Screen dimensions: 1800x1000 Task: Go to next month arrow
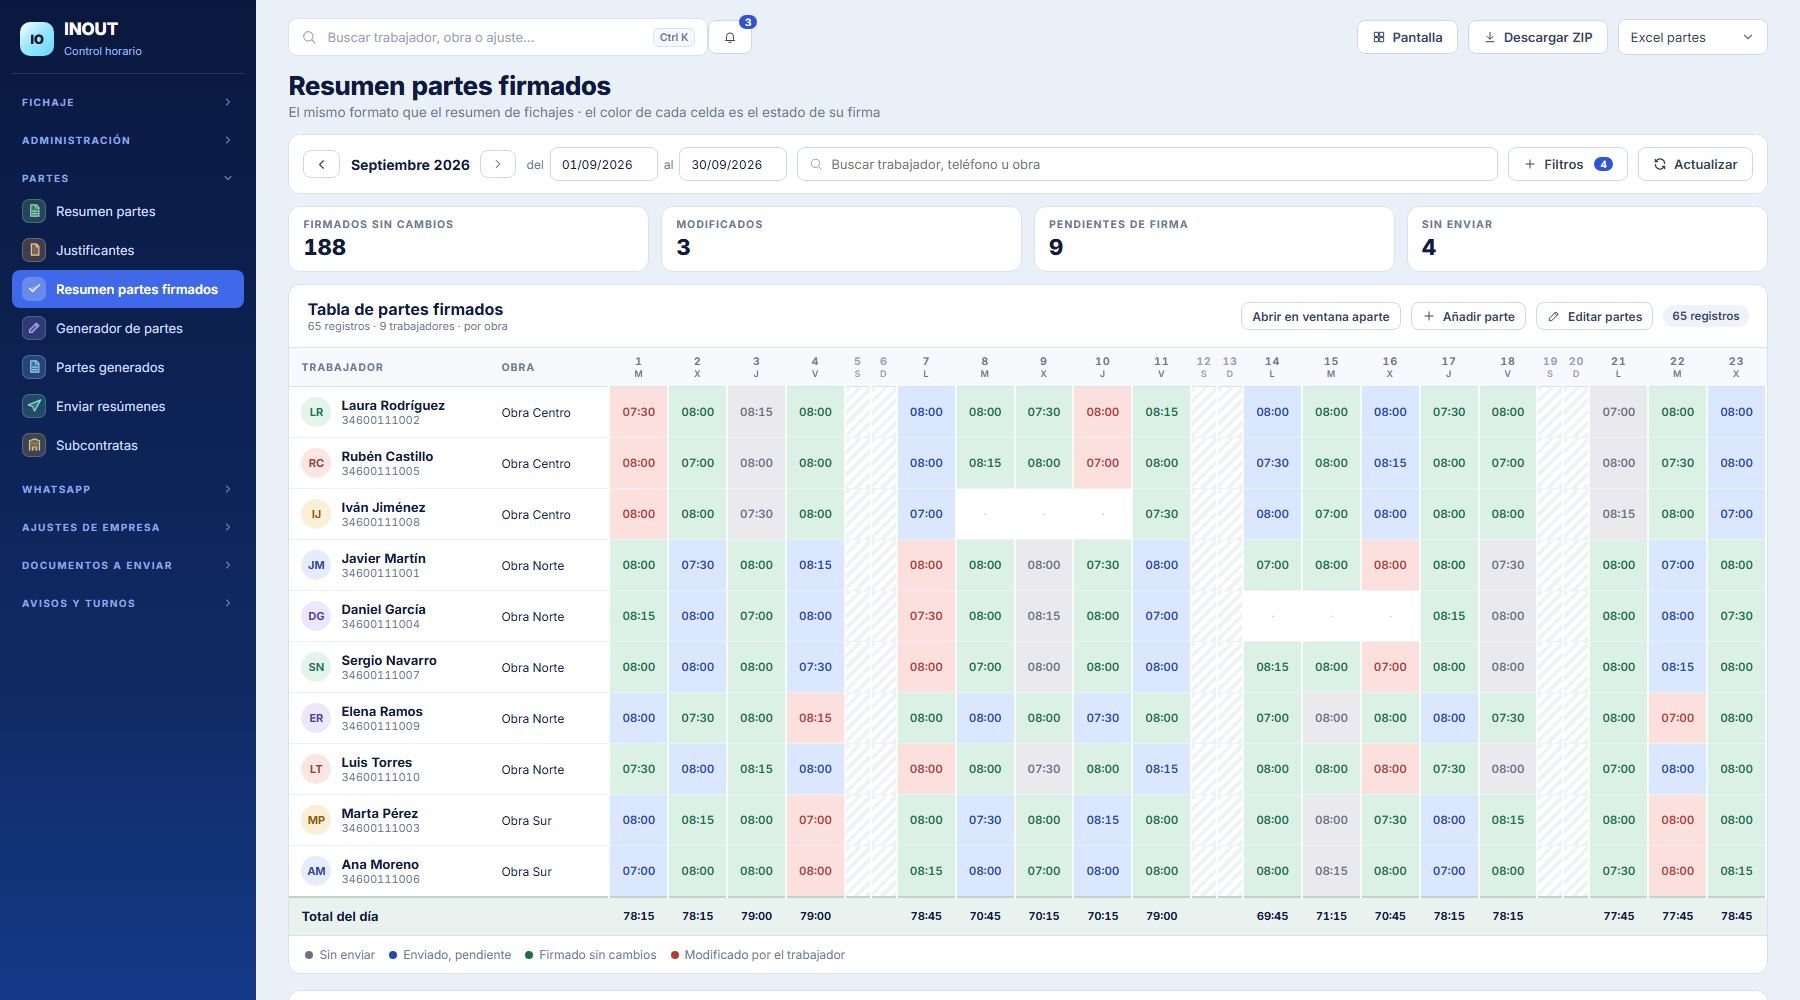pyautogui.click(x=498, y=164)
